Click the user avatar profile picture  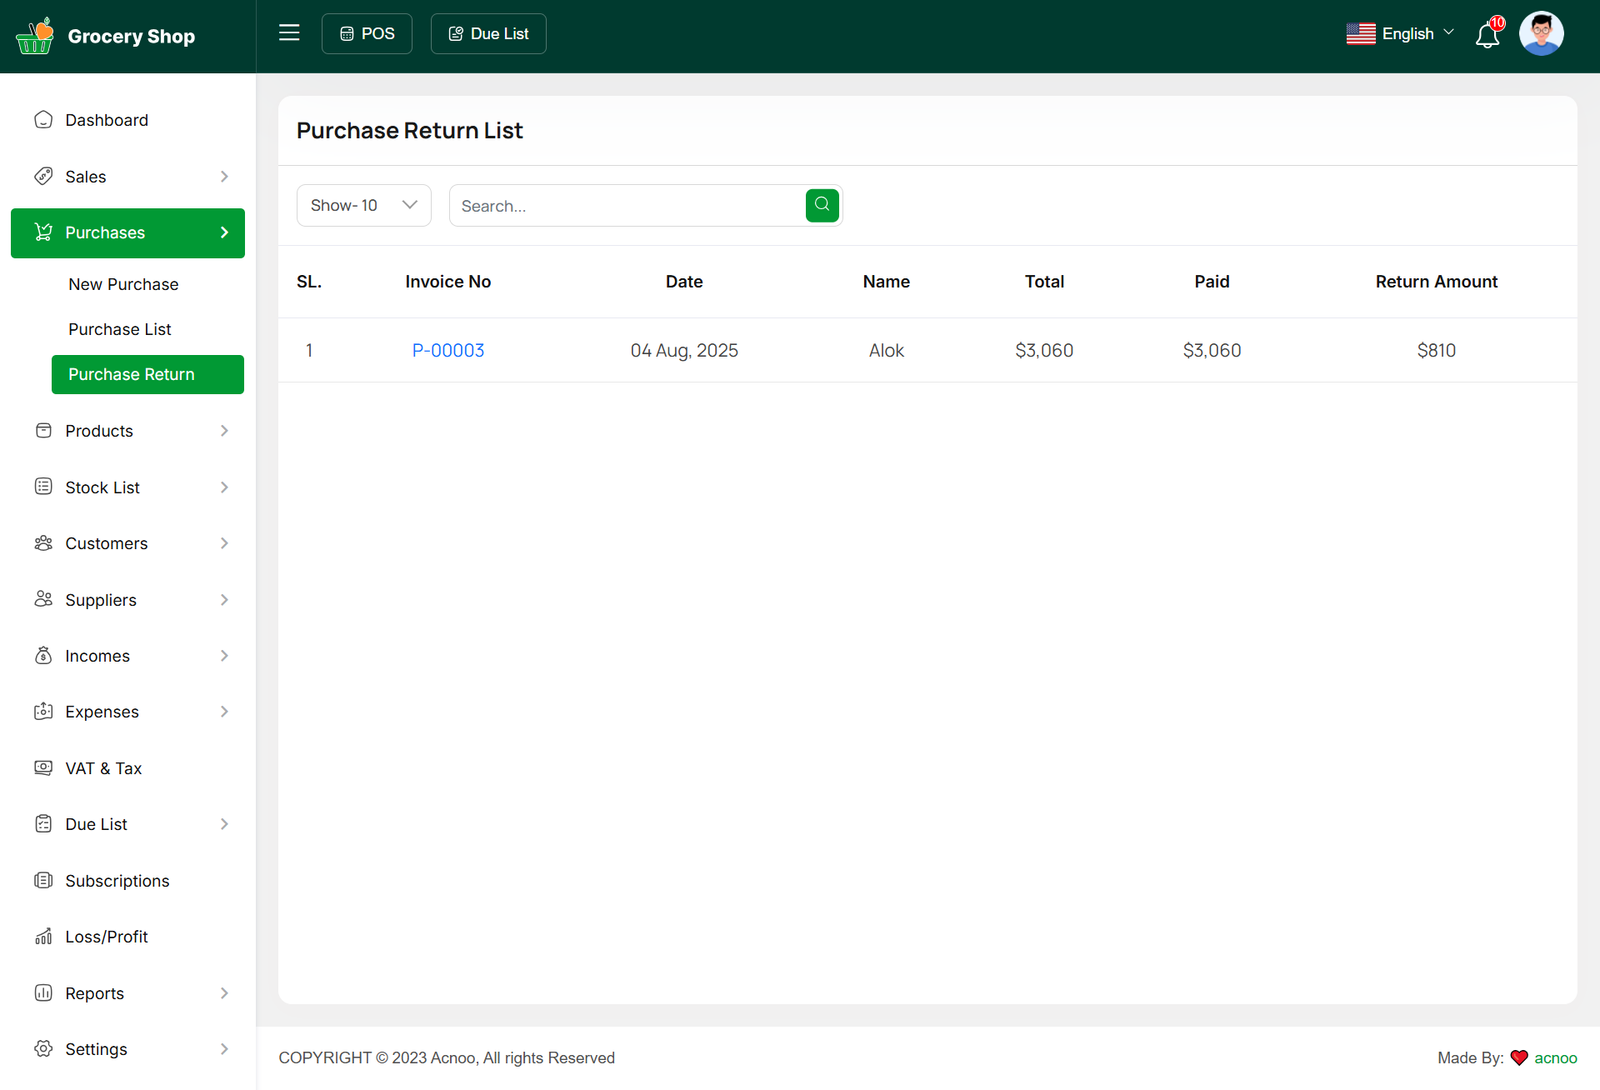[x=1540, y=34]
